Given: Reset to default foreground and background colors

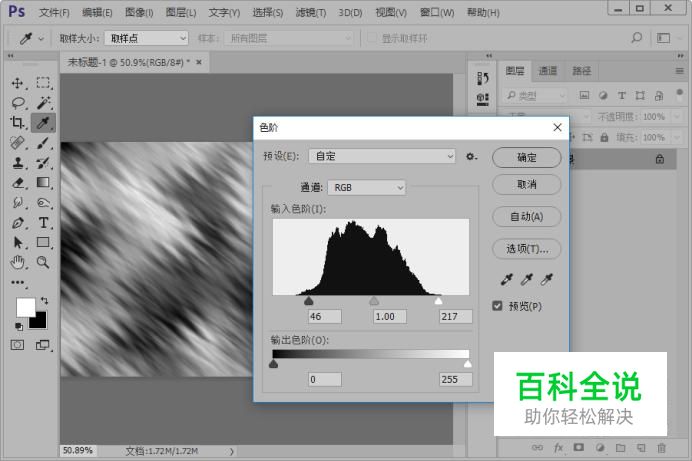Looking at the screenshot, I should (x=19, y=326).
